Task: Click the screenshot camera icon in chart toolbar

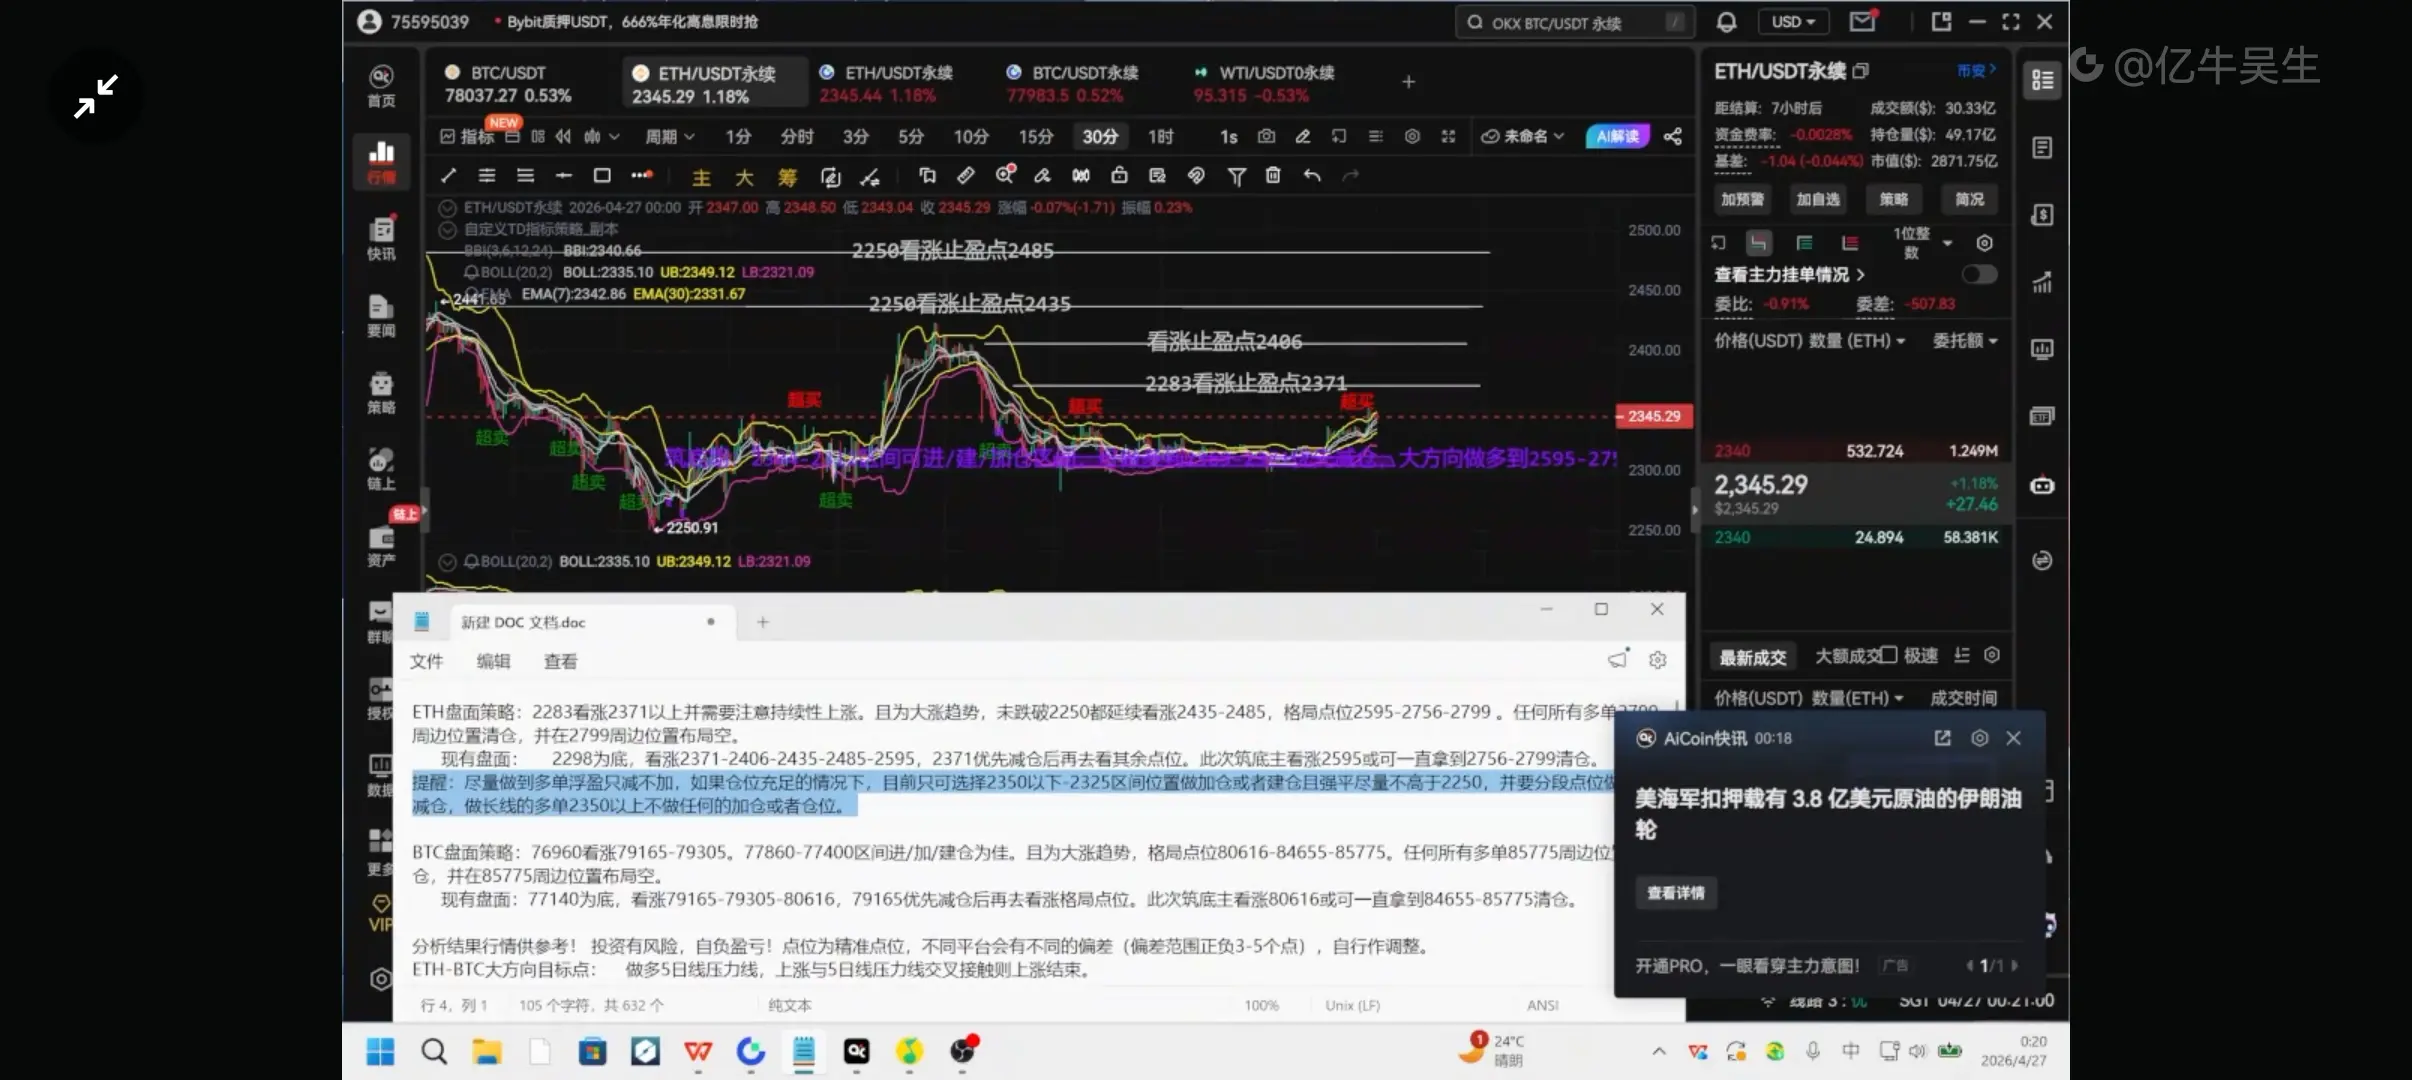Action: [1266, 137]
